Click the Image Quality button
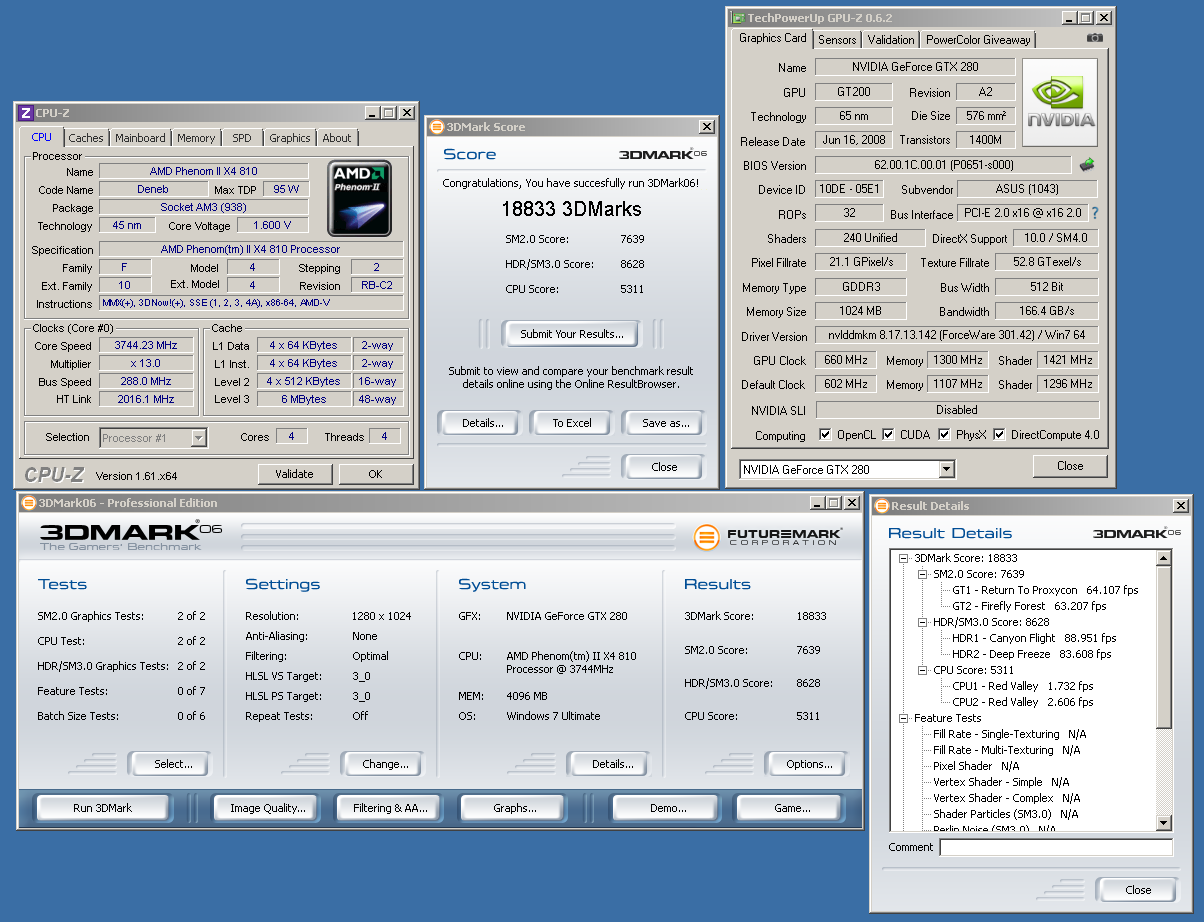This screenshot has height=922, width=1204. point(267,808)
